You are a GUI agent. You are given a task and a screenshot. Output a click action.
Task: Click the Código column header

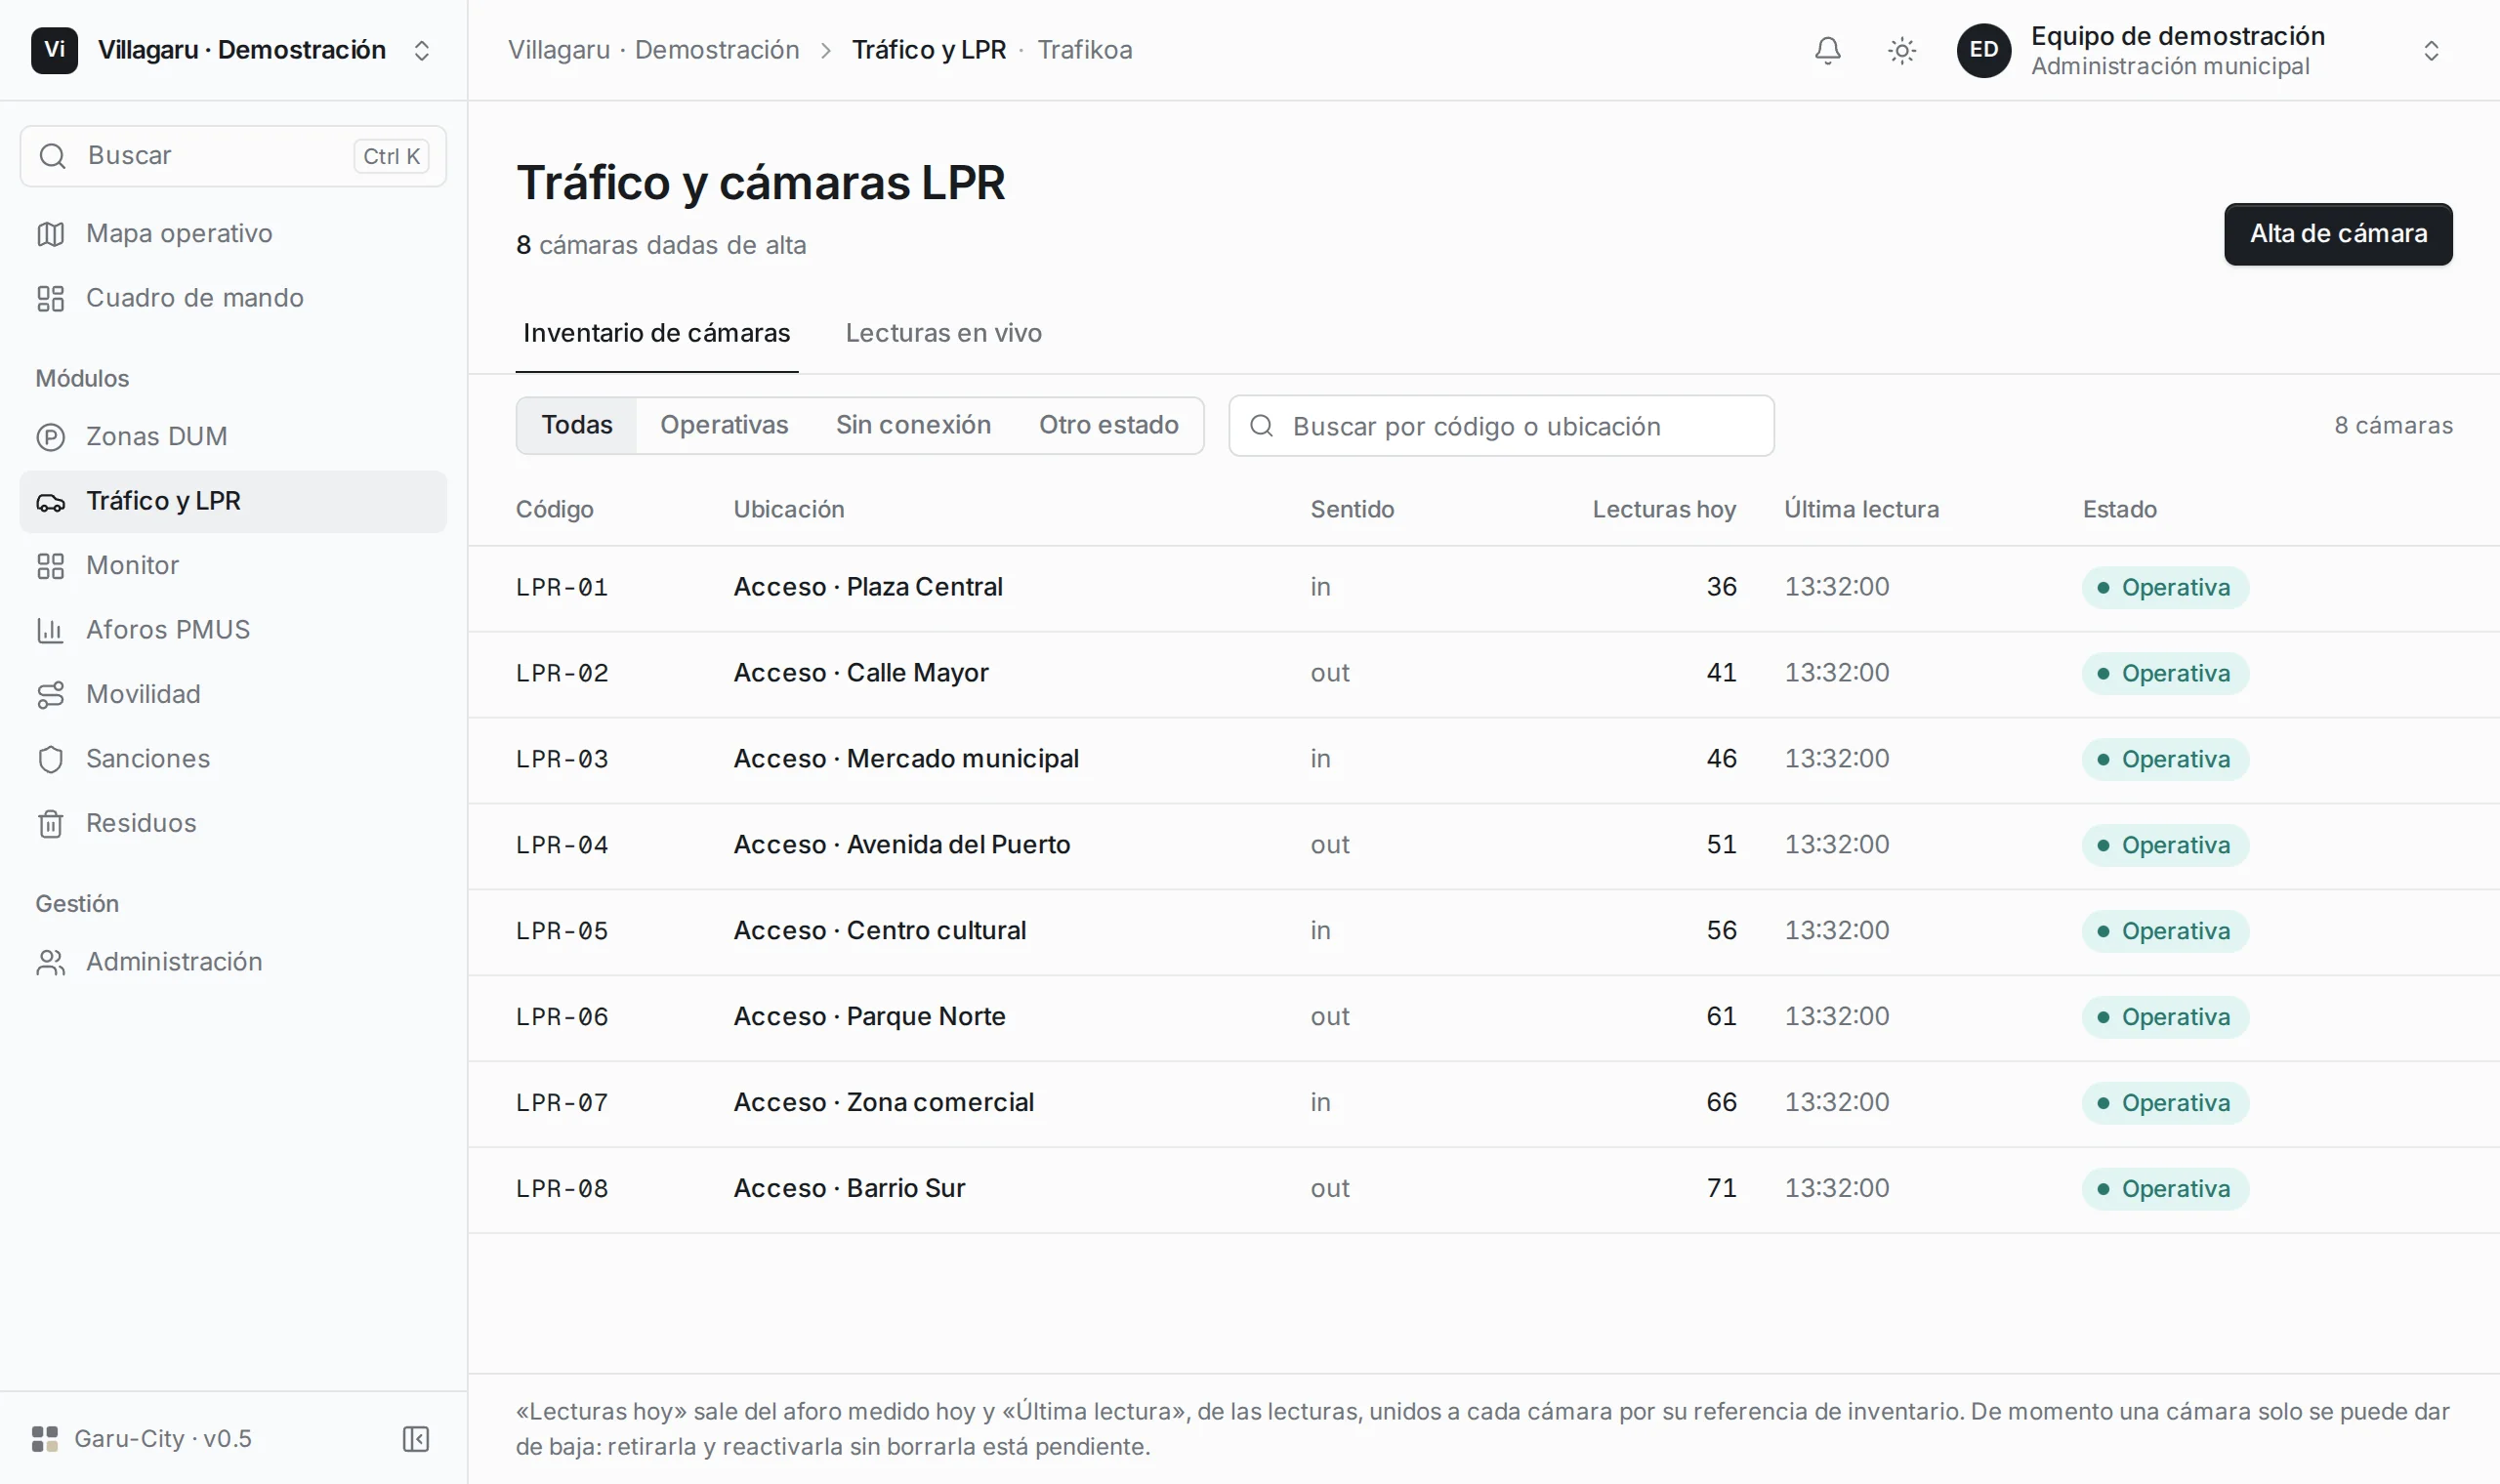point(555,510)
